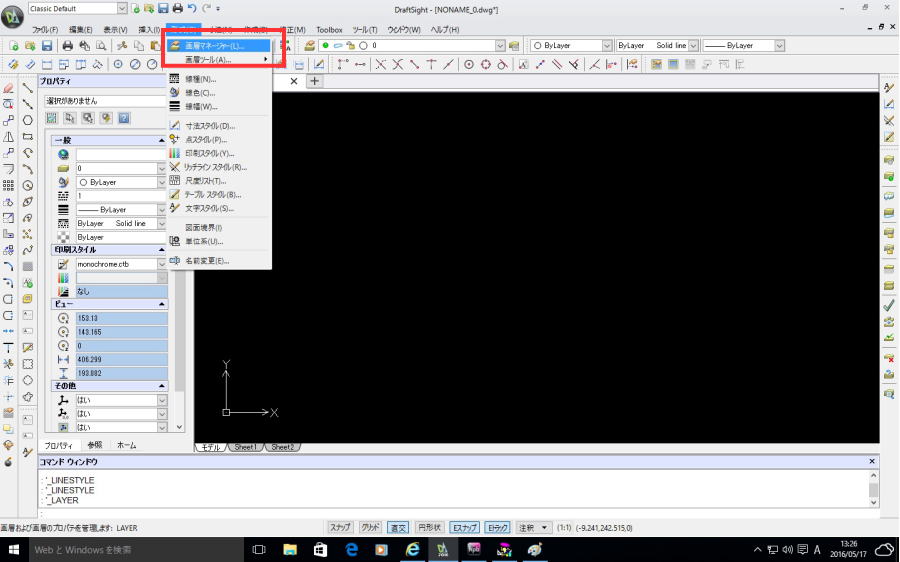
Task: Select the Mirror tool in the modify toolbar
Action: click(8, 137)
